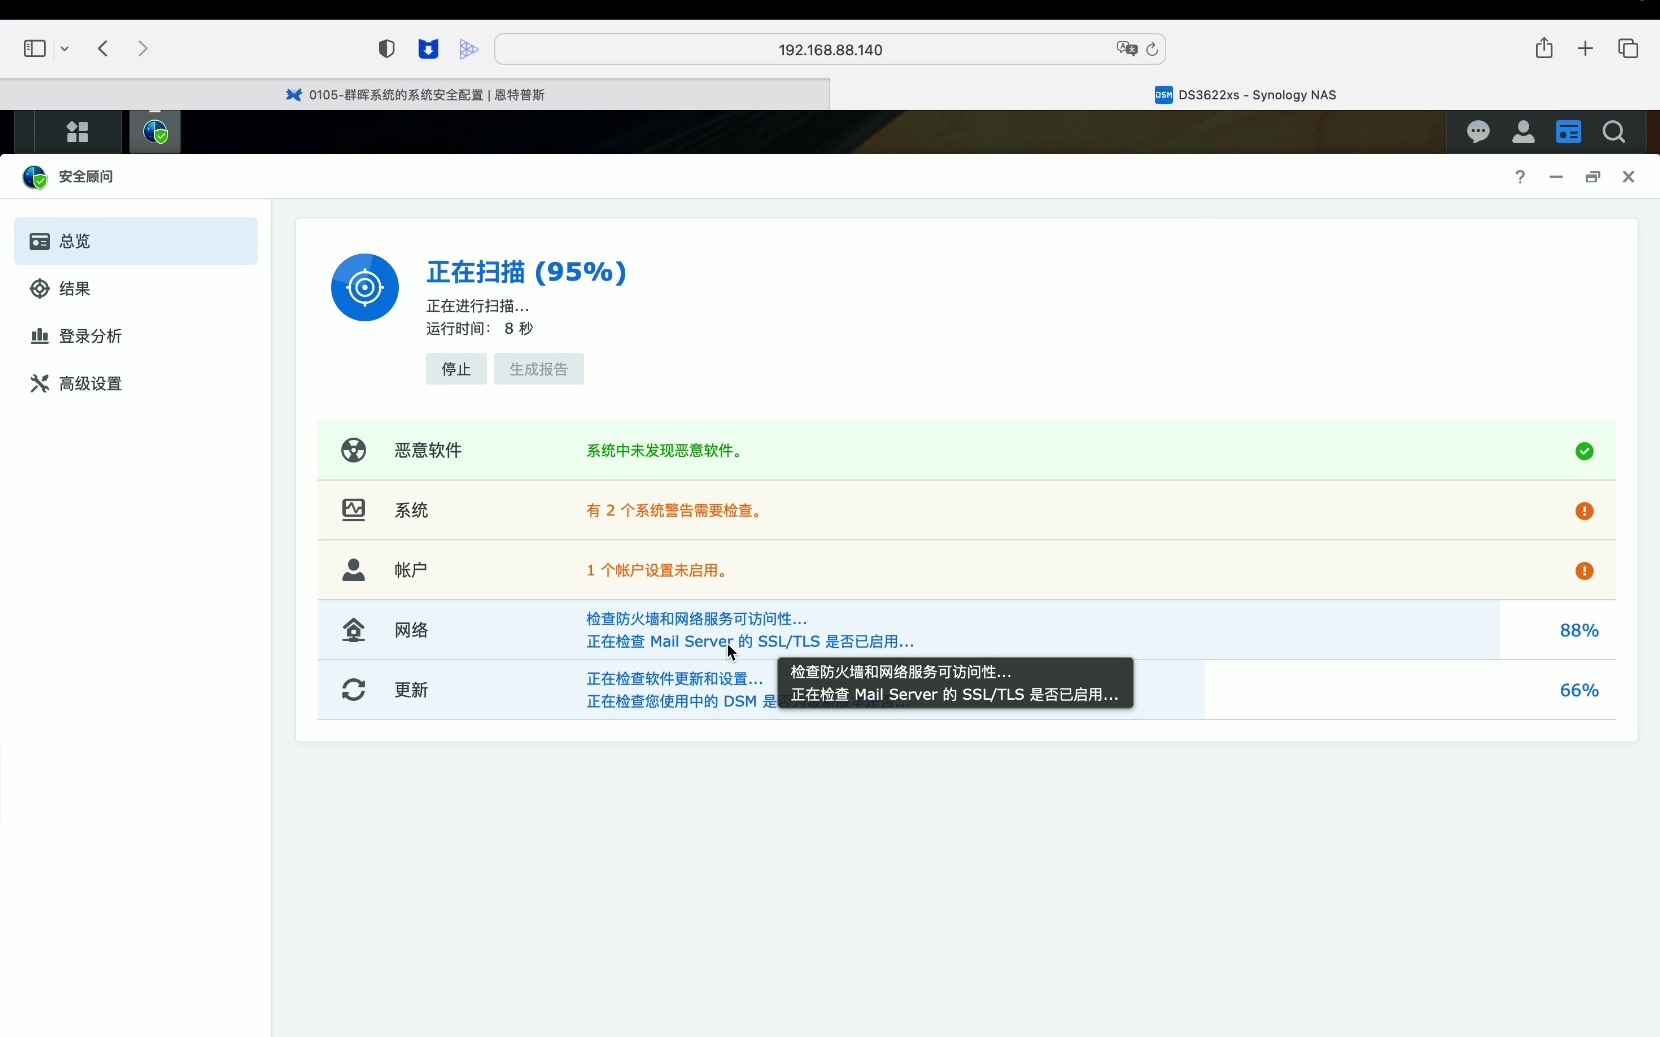Click the privacy shield icon in Safari
The width and height of the screenshot is (1660, 1037).
click(x=387, y=49)
